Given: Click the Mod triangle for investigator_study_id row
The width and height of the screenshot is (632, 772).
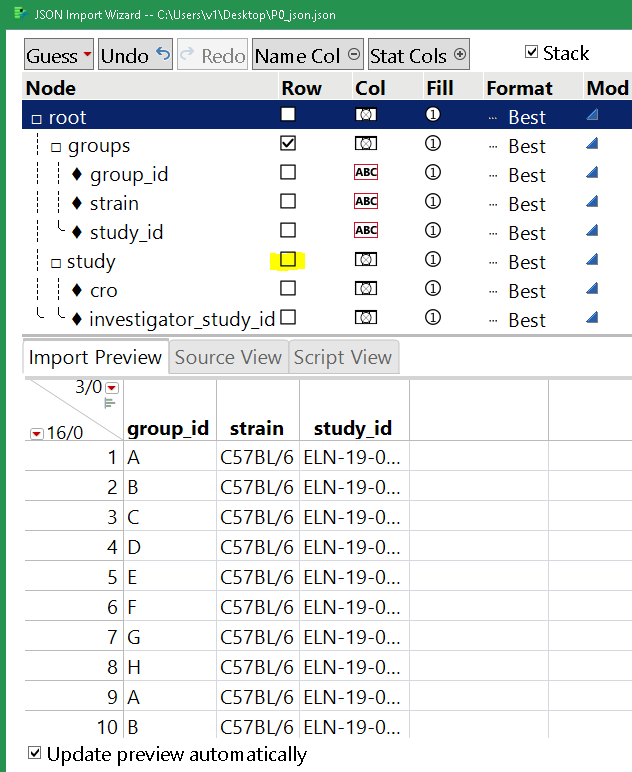Looking at the screenshot, I should [x=592, y=318].
